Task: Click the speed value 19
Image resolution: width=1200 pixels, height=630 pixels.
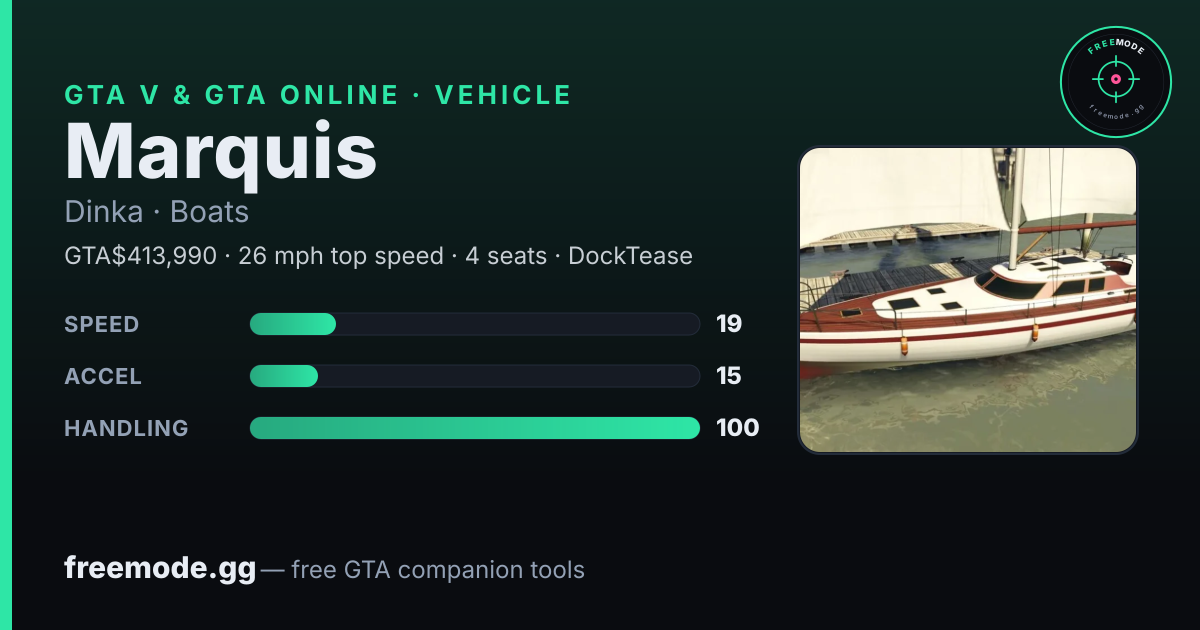Action: [729, 324]
